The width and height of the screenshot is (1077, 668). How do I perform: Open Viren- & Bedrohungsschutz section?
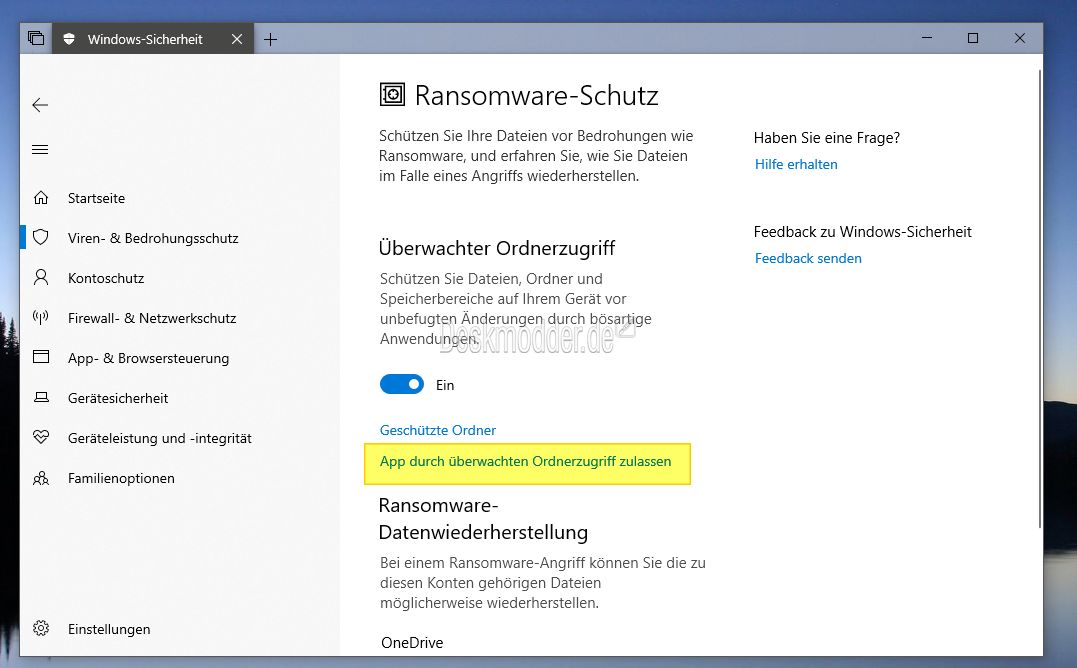pyautogui.click(x=153, y=238)
